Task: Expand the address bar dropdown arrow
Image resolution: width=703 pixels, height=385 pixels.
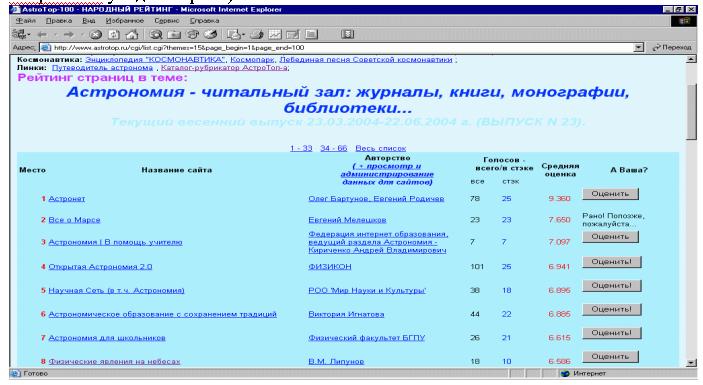Action: pyautogui.click(x=638, y=48)
